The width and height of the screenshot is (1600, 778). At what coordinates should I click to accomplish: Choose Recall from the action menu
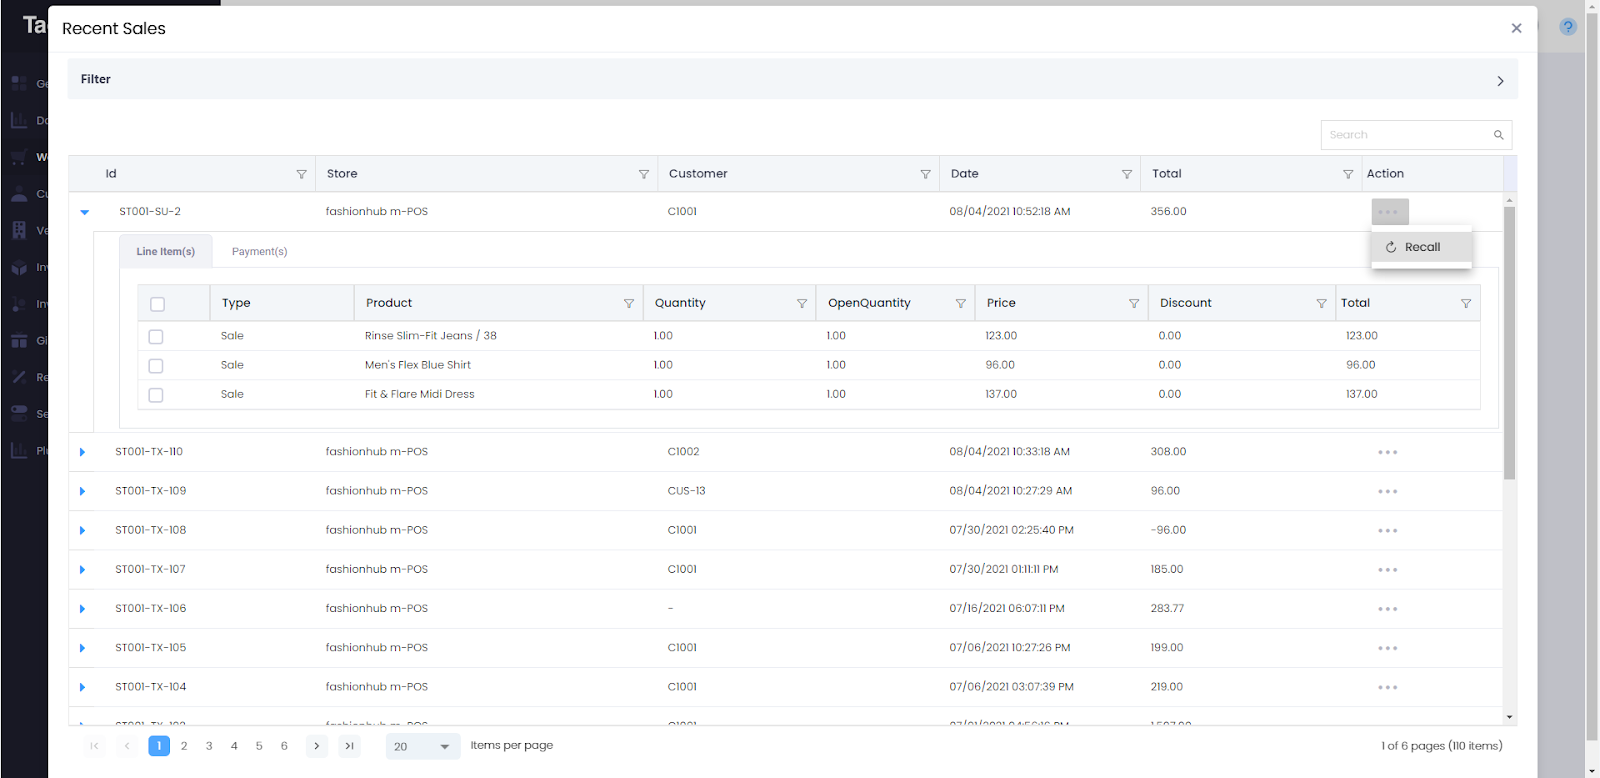[x=1421, y=247]
